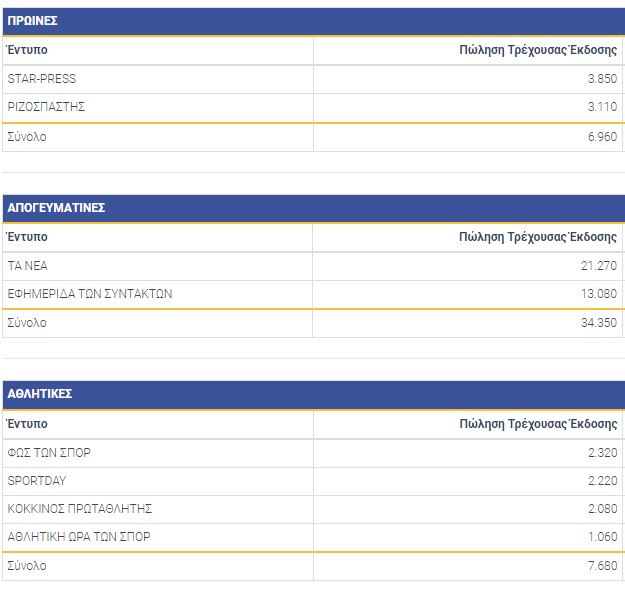This screenshot has height=614, width=625.
Task: Select the SPORTDAY newspaper row
Action: pyautogui.click(x=36, y=481)
